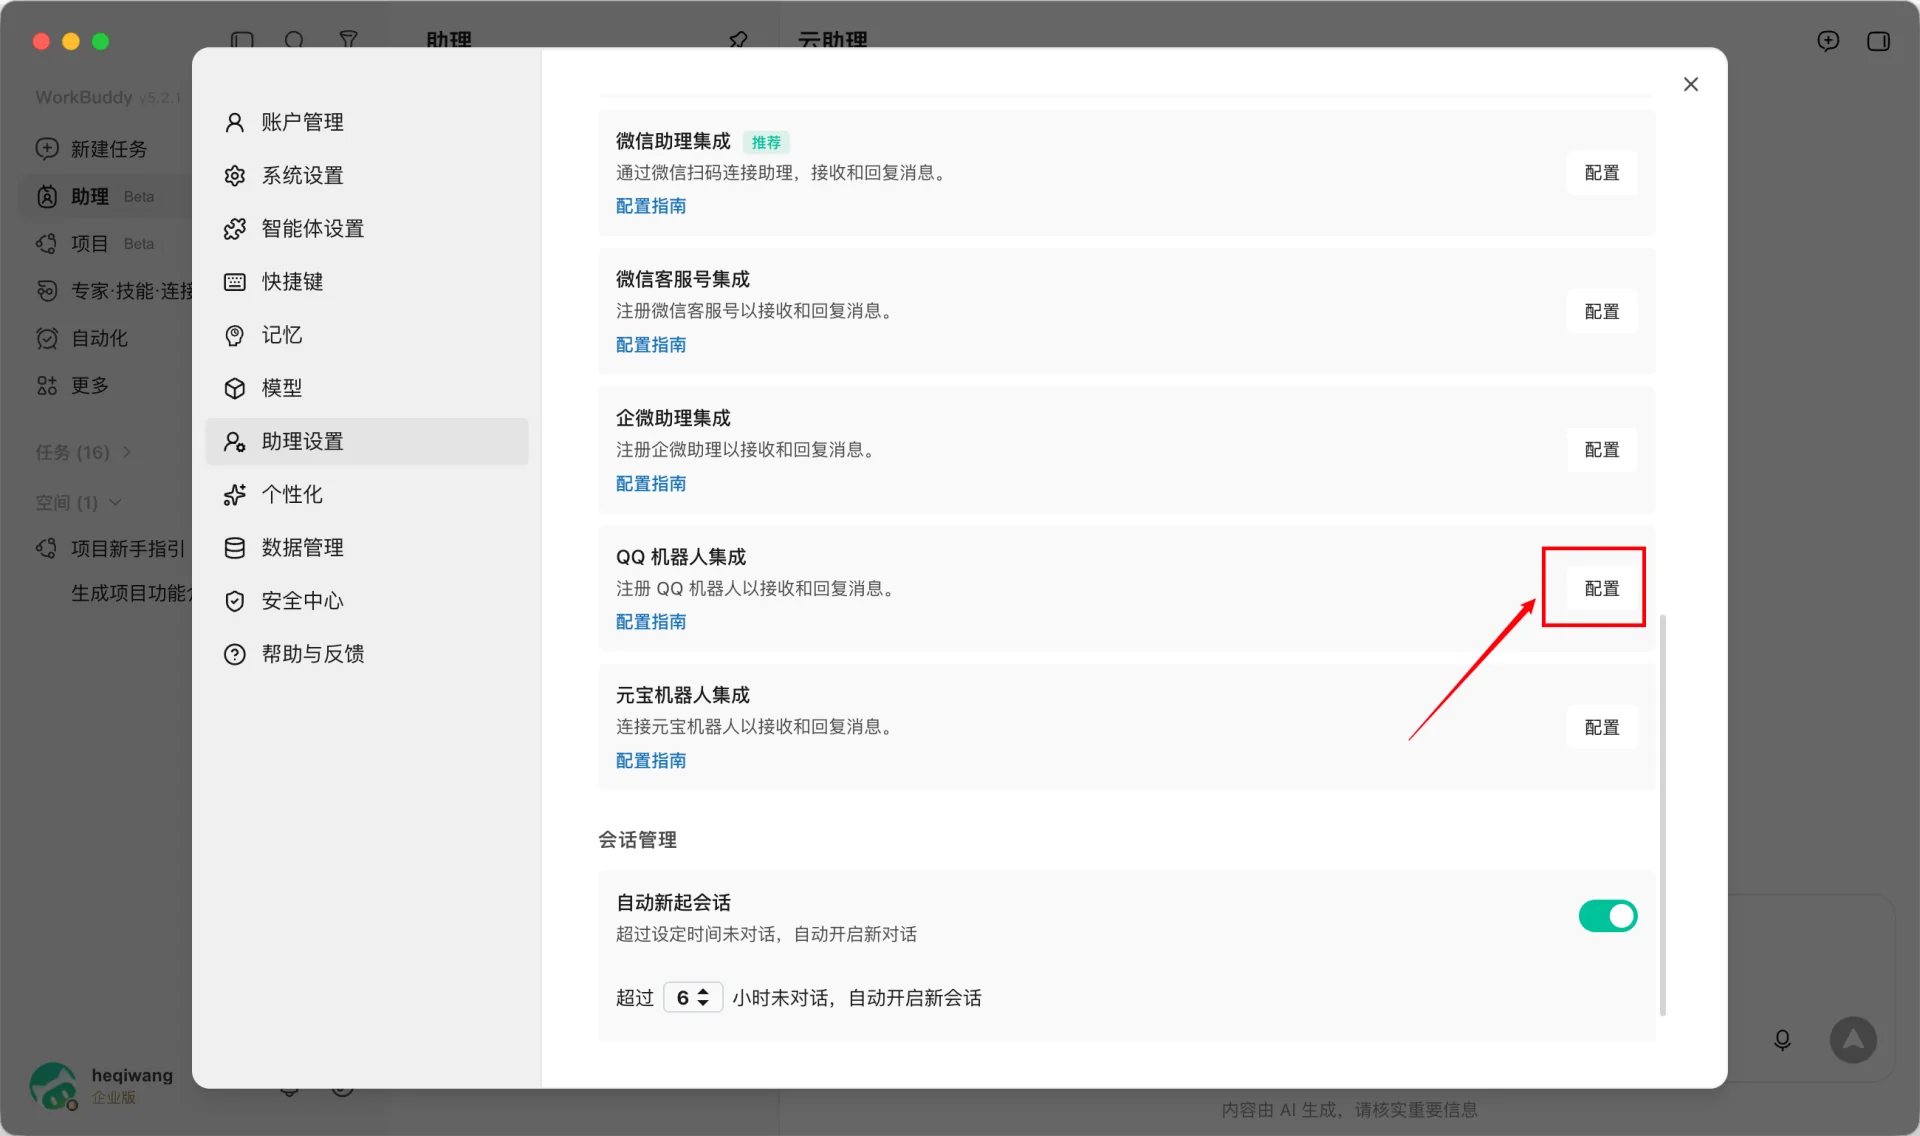Click the 账户管理 person icon
The height and width of the screenshot is (1136, 1920).
(x=235, y=122)
